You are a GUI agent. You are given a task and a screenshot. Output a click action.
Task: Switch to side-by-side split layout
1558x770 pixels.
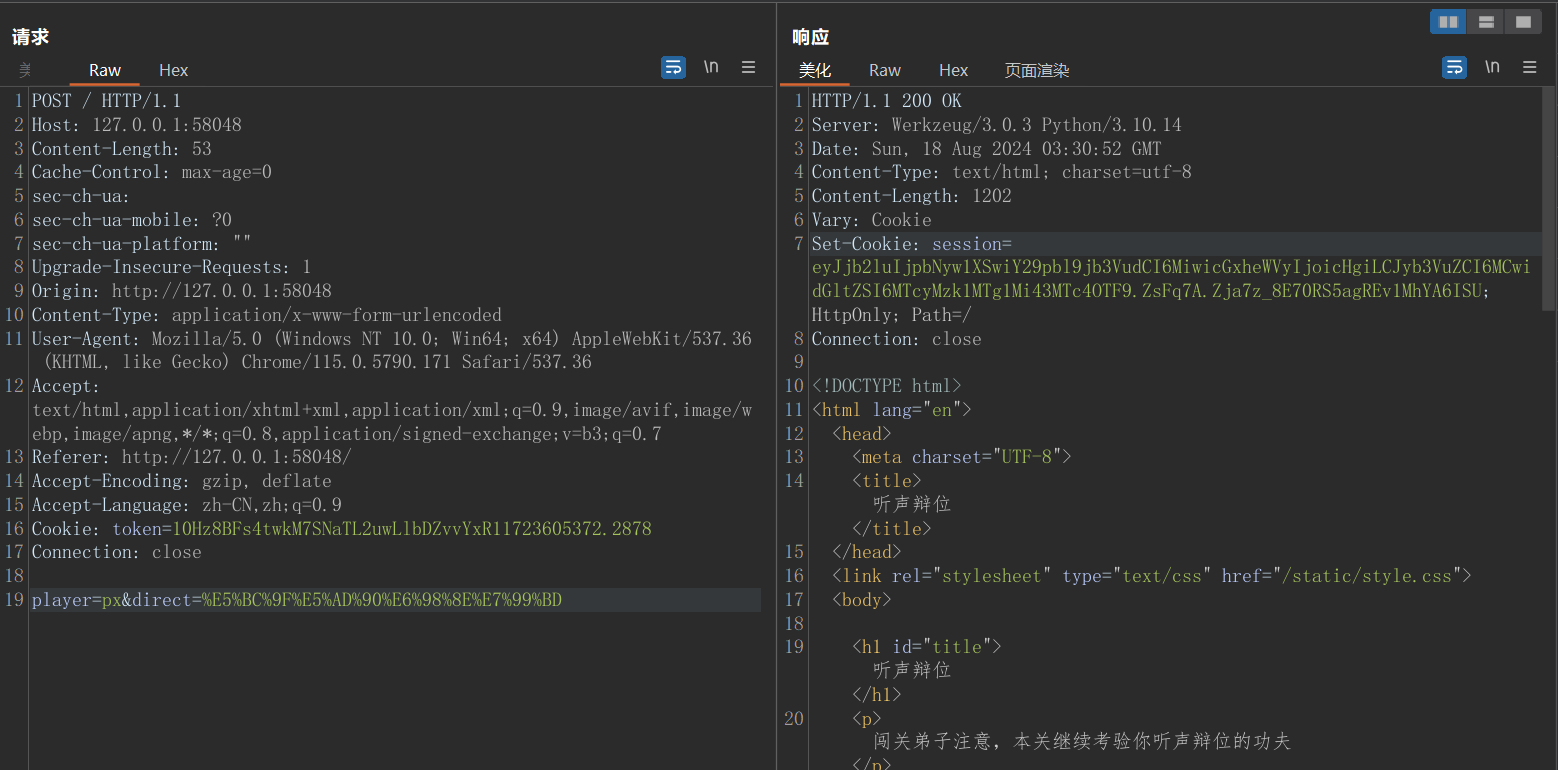click(1448, 21)
